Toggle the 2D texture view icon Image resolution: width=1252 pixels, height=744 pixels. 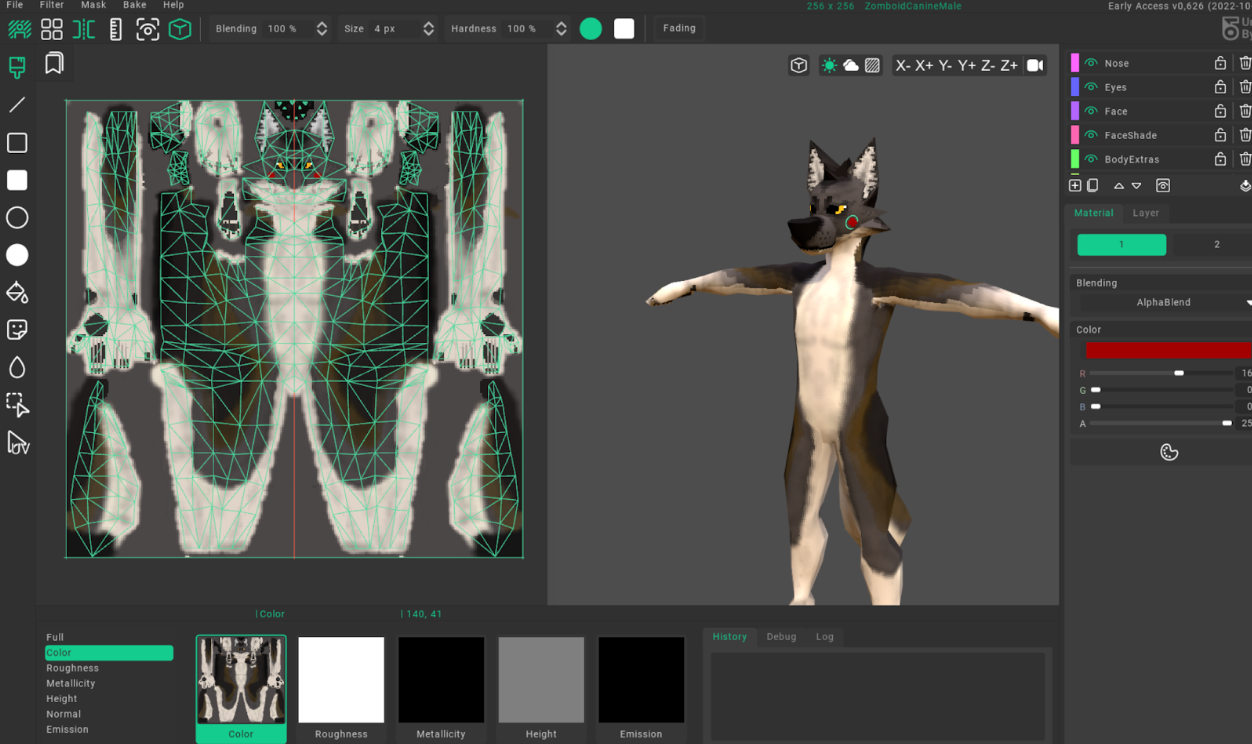point(19,29)
